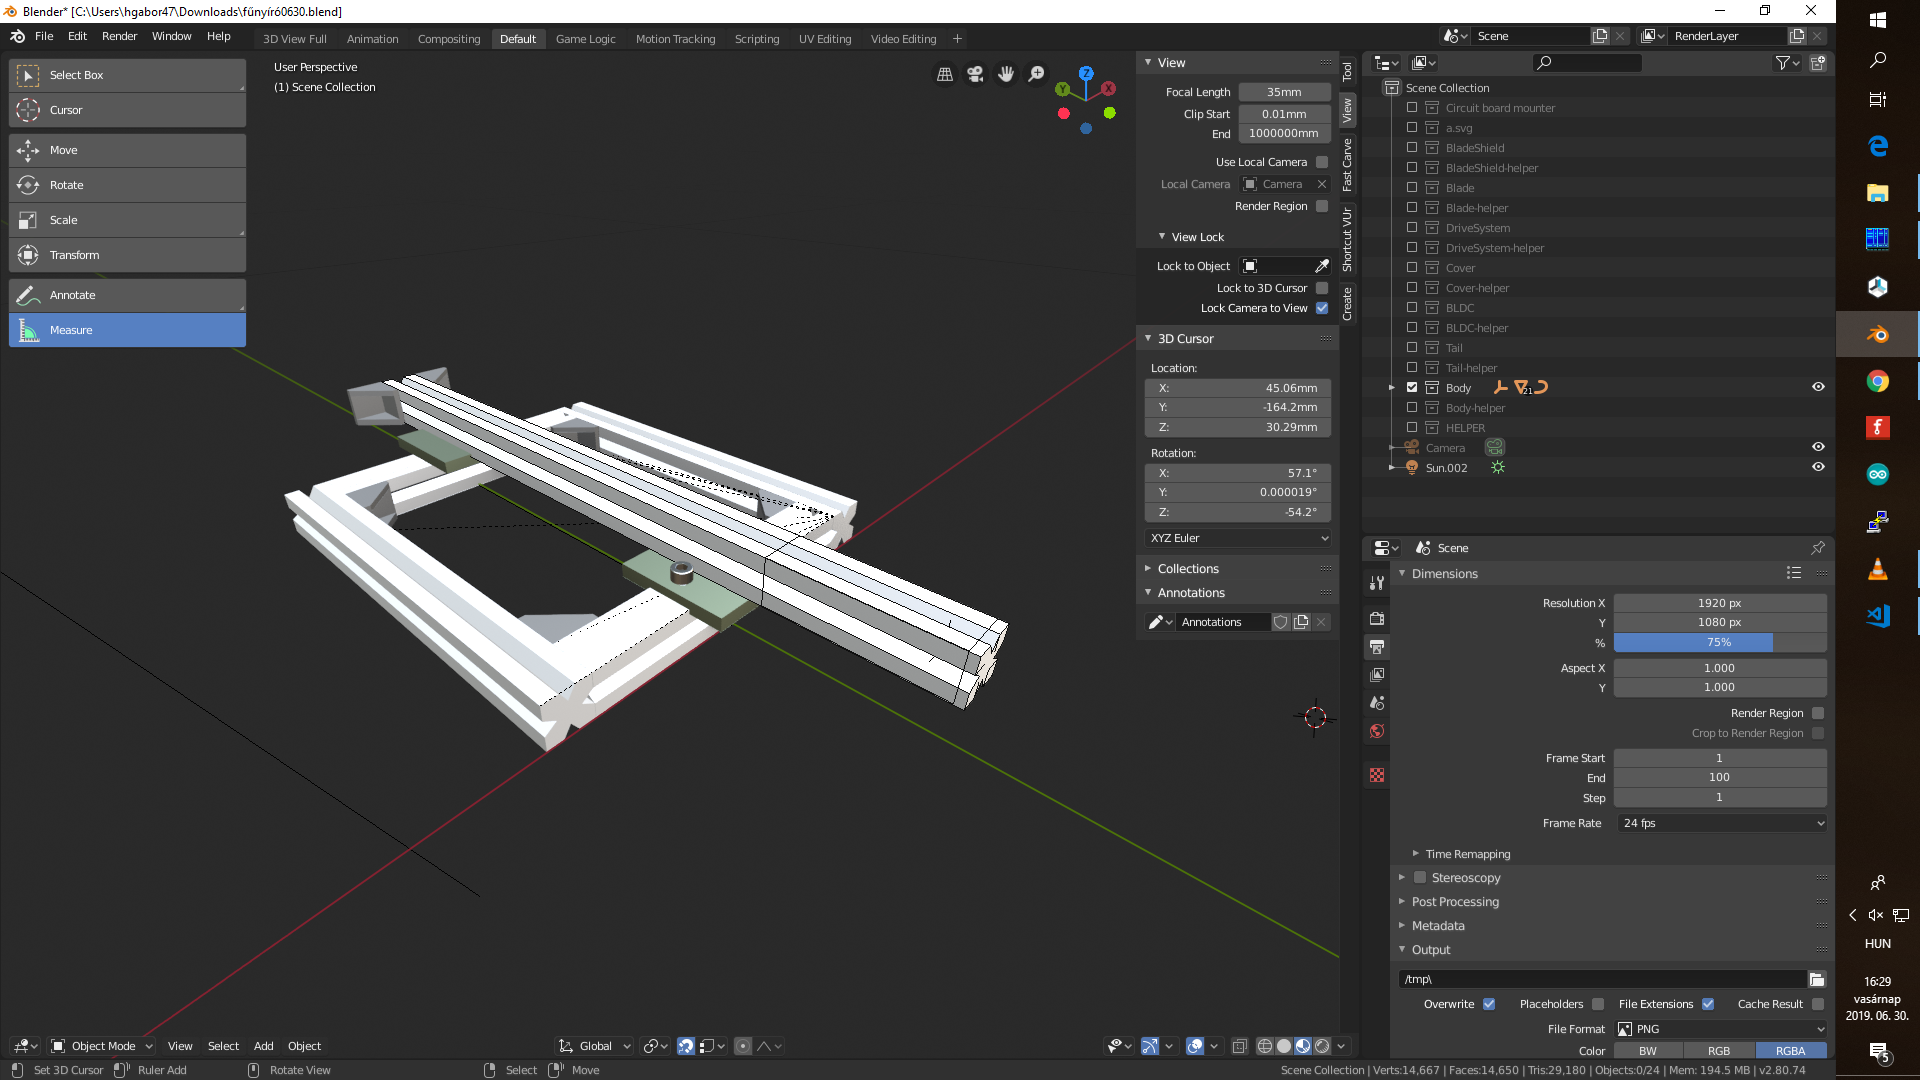This screenshot has width=1920, height=1080.
Task: Uncheck Body collection checkbox in outliner
Action: [x=1412, y=387]
